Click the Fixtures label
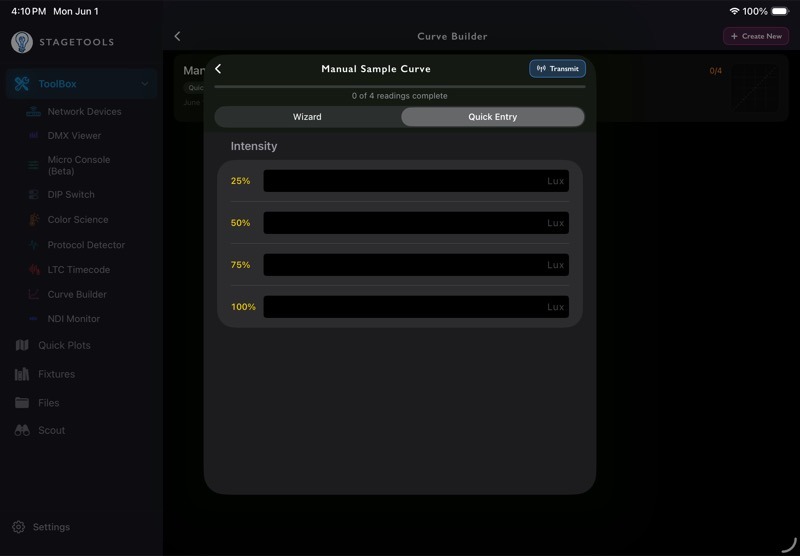 click(x=57, y=374)
